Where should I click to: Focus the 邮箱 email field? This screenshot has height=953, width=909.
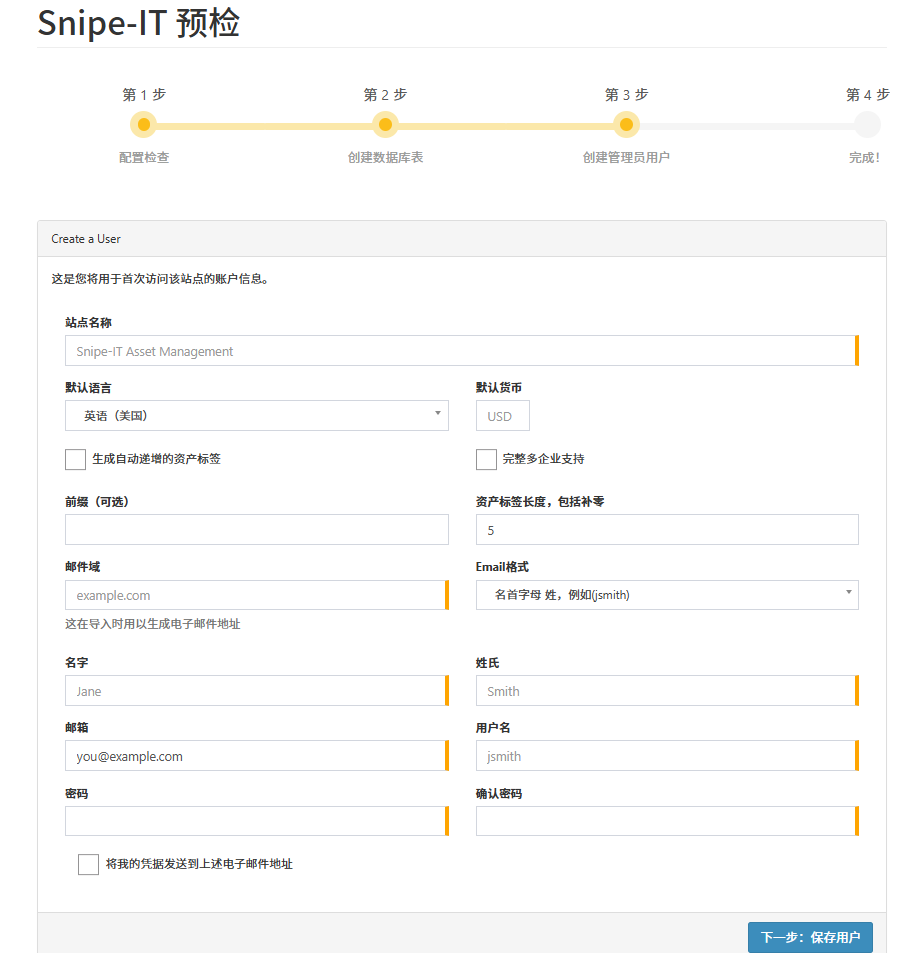click(x=256, y=755)
